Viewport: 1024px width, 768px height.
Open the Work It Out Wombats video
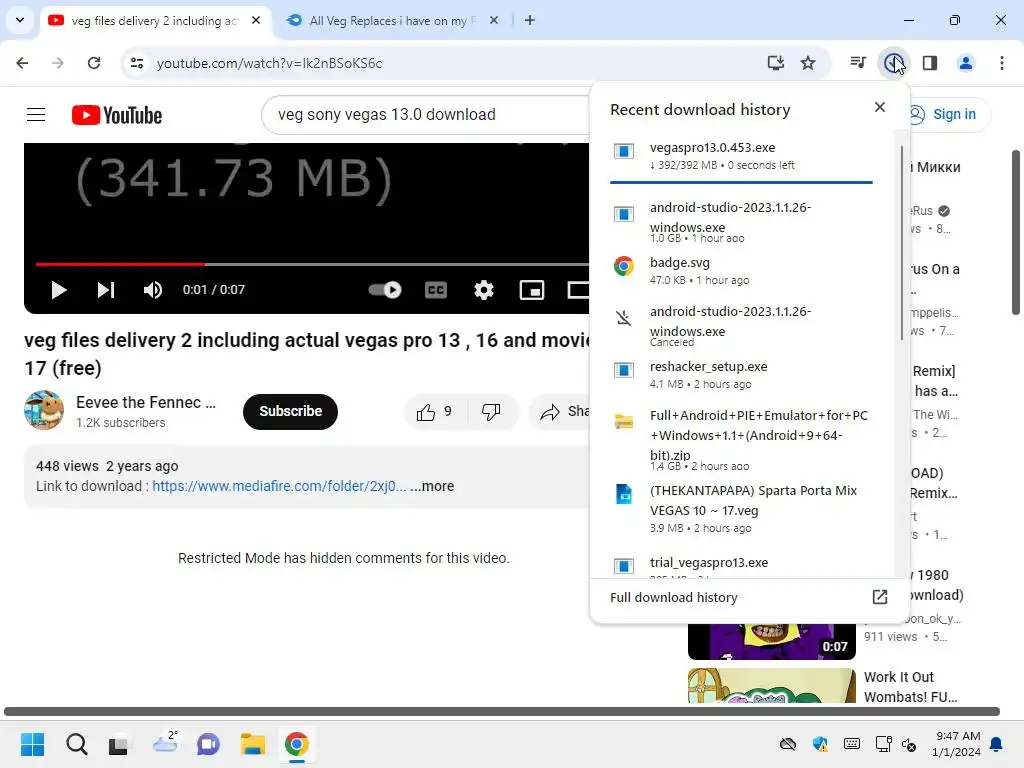coord(911,686)
